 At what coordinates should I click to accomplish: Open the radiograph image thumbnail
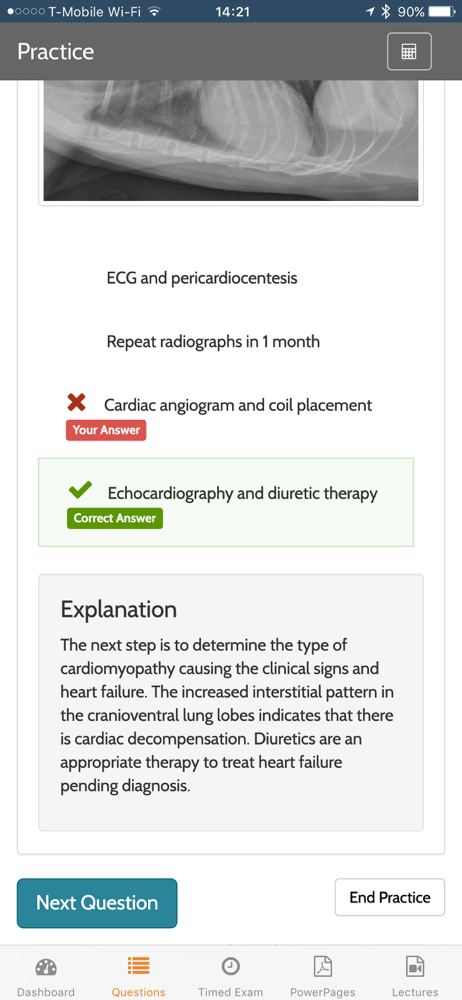[231, 140]
